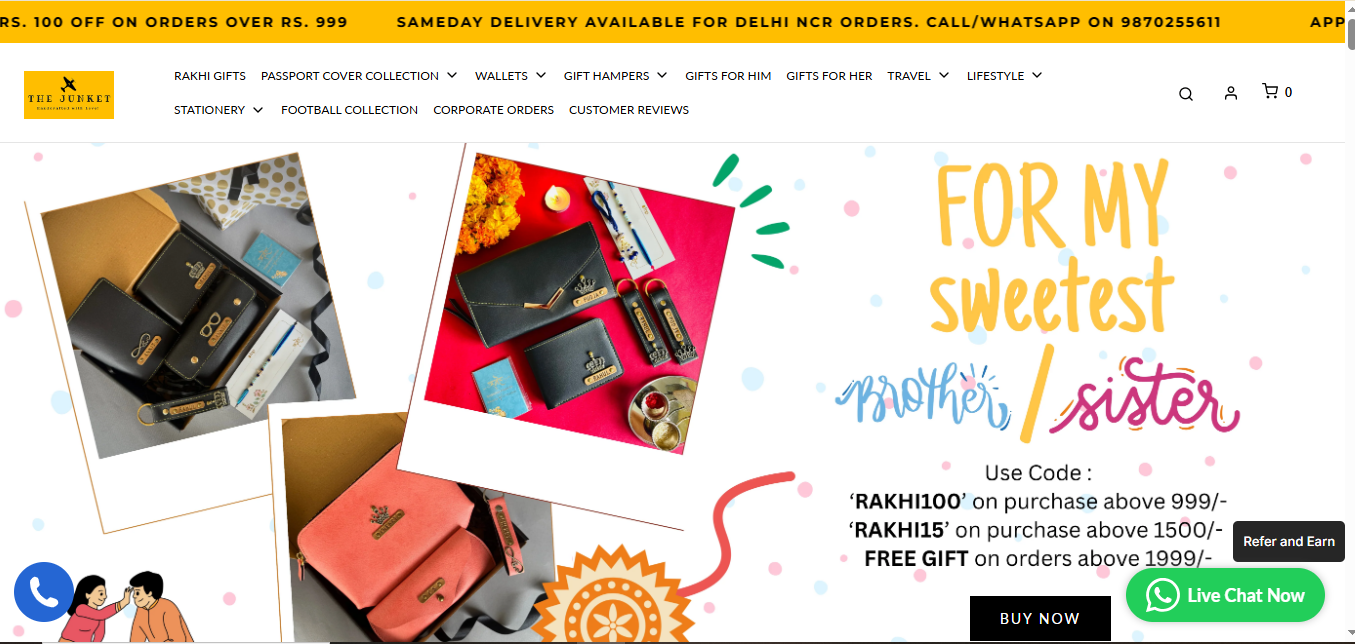Go to Gifts For Him
1355x644 pixels.
728,76
